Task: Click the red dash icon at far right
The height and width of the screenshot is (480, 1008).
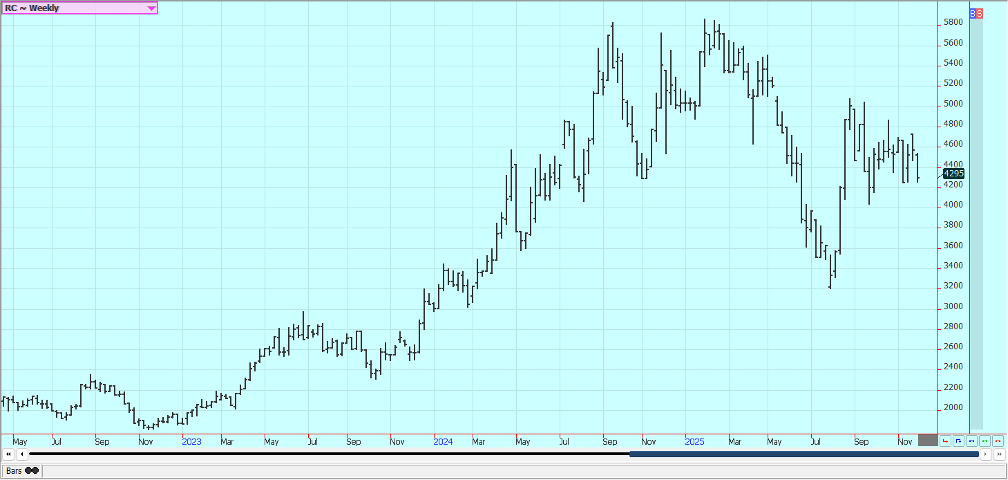Action: pyautogui.click(x=997, y=440)
